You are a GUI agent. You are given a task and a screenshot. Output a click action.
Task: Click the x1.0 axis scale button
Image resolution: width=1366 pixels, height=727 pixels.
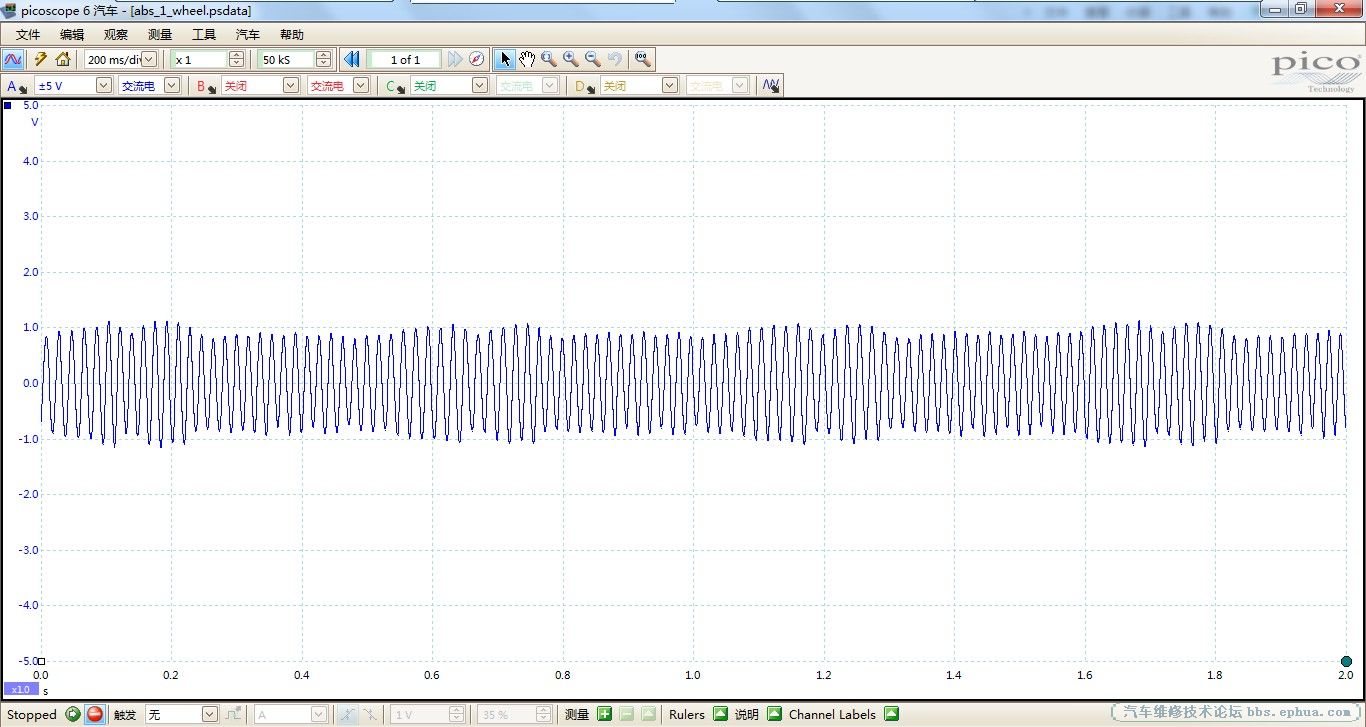click(20, 689)
